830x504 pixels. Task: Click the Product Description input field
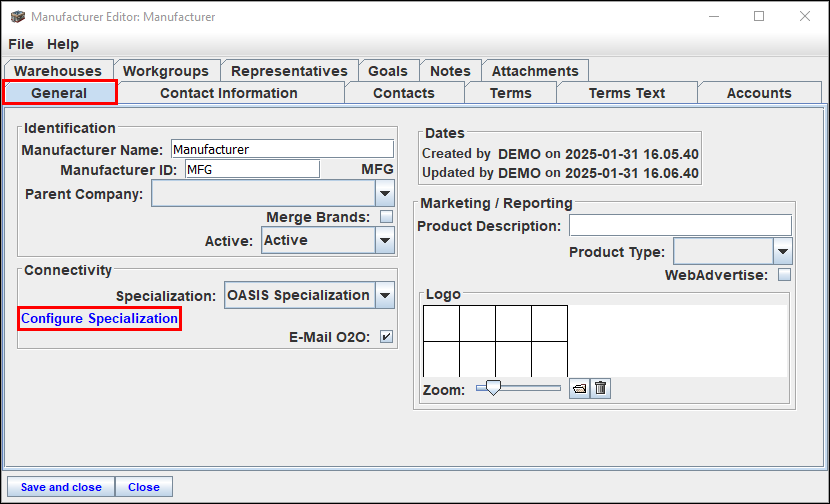tap(680, 226)
